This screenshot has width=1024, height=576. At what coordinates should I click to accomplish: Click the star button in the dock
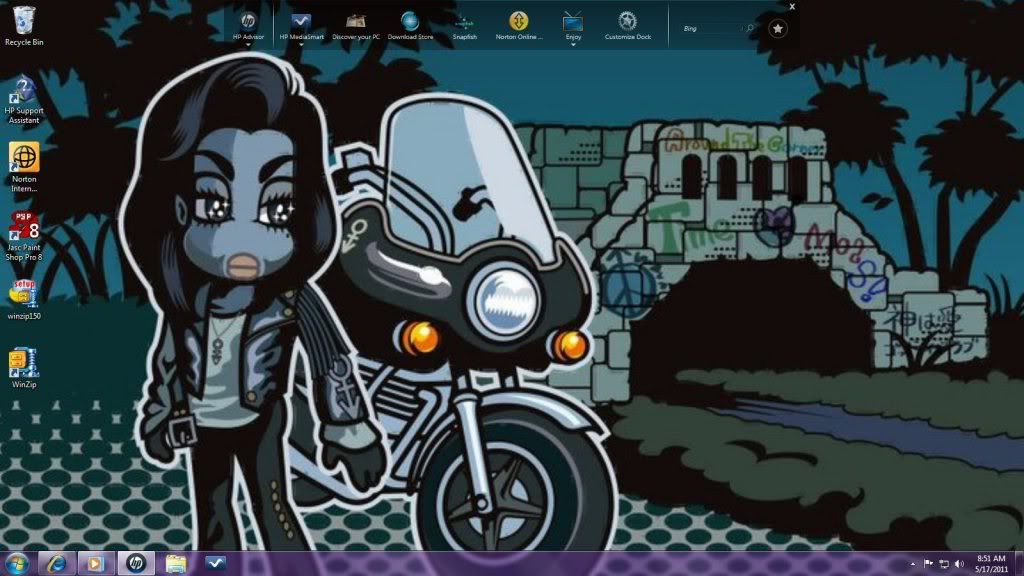(777, 29)
